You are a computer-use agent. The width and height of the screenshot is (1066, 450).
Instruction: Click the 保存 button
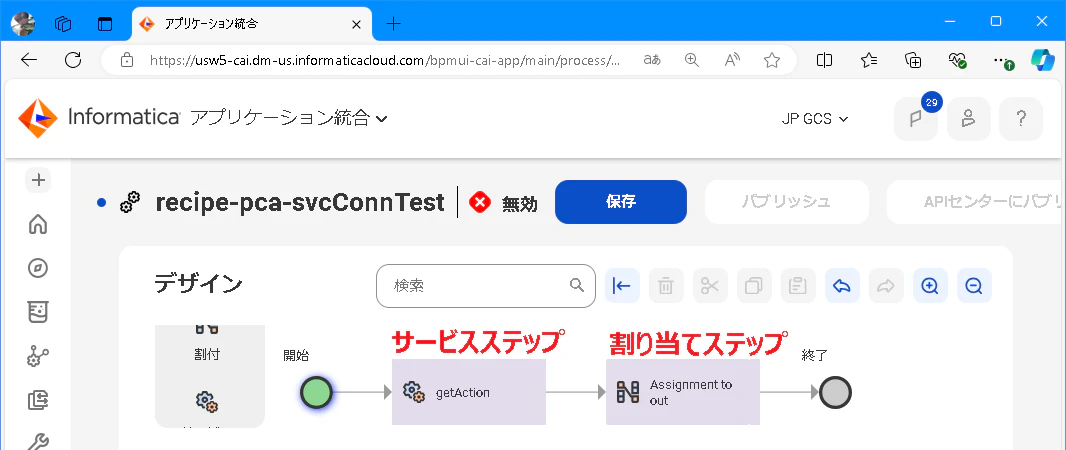[621, 202]
